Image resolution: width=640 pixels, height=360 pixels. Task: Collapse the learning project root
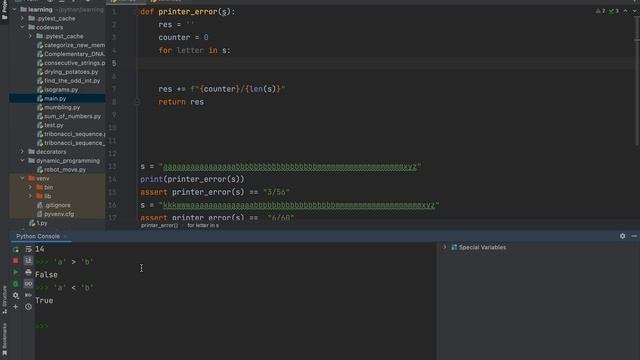pos(15,9)
